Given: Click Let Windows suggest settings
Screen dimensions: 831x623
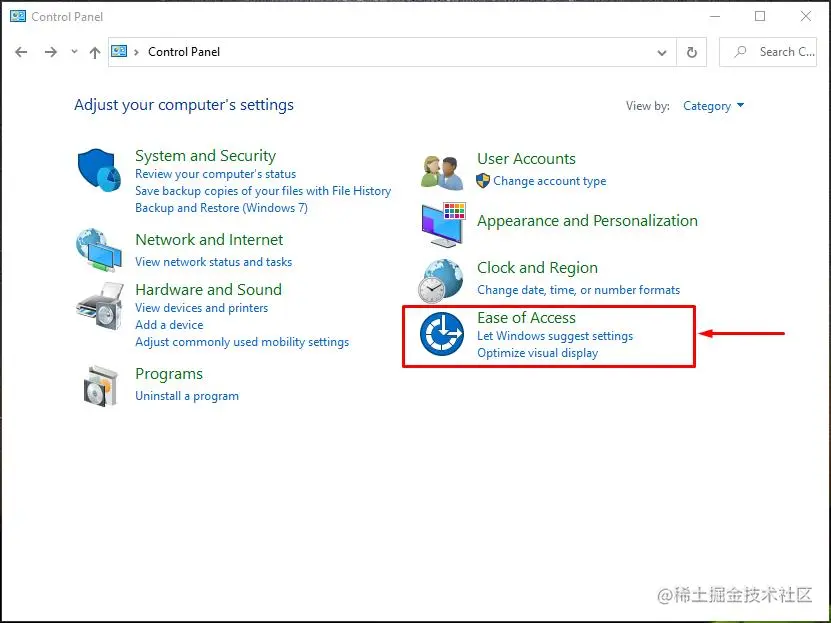Looking at the screenshot, I should (x=555, y=336).
